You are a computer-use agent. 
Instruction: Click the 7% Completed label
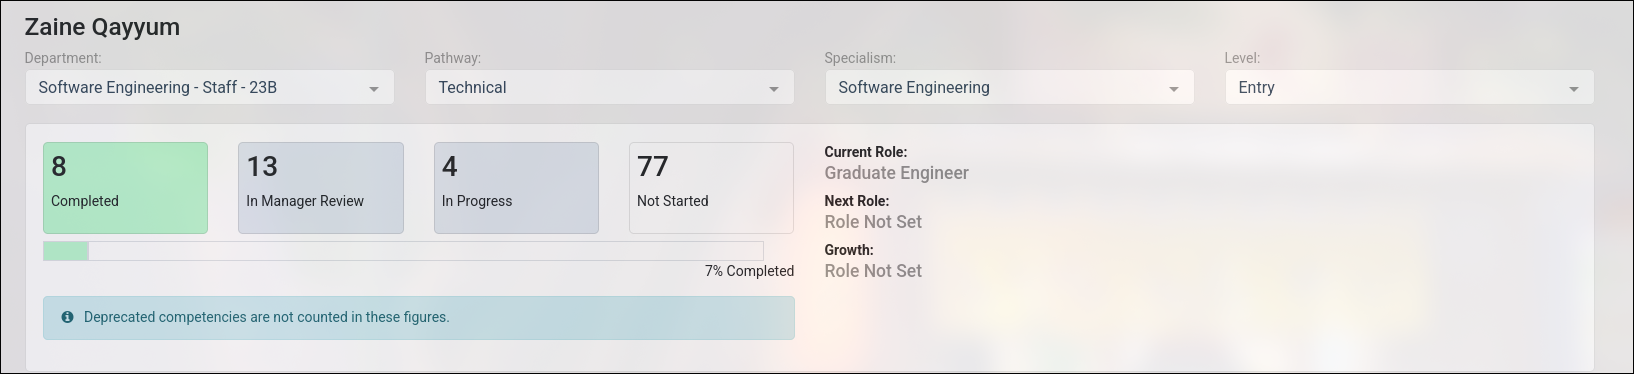tap(749, 271)
